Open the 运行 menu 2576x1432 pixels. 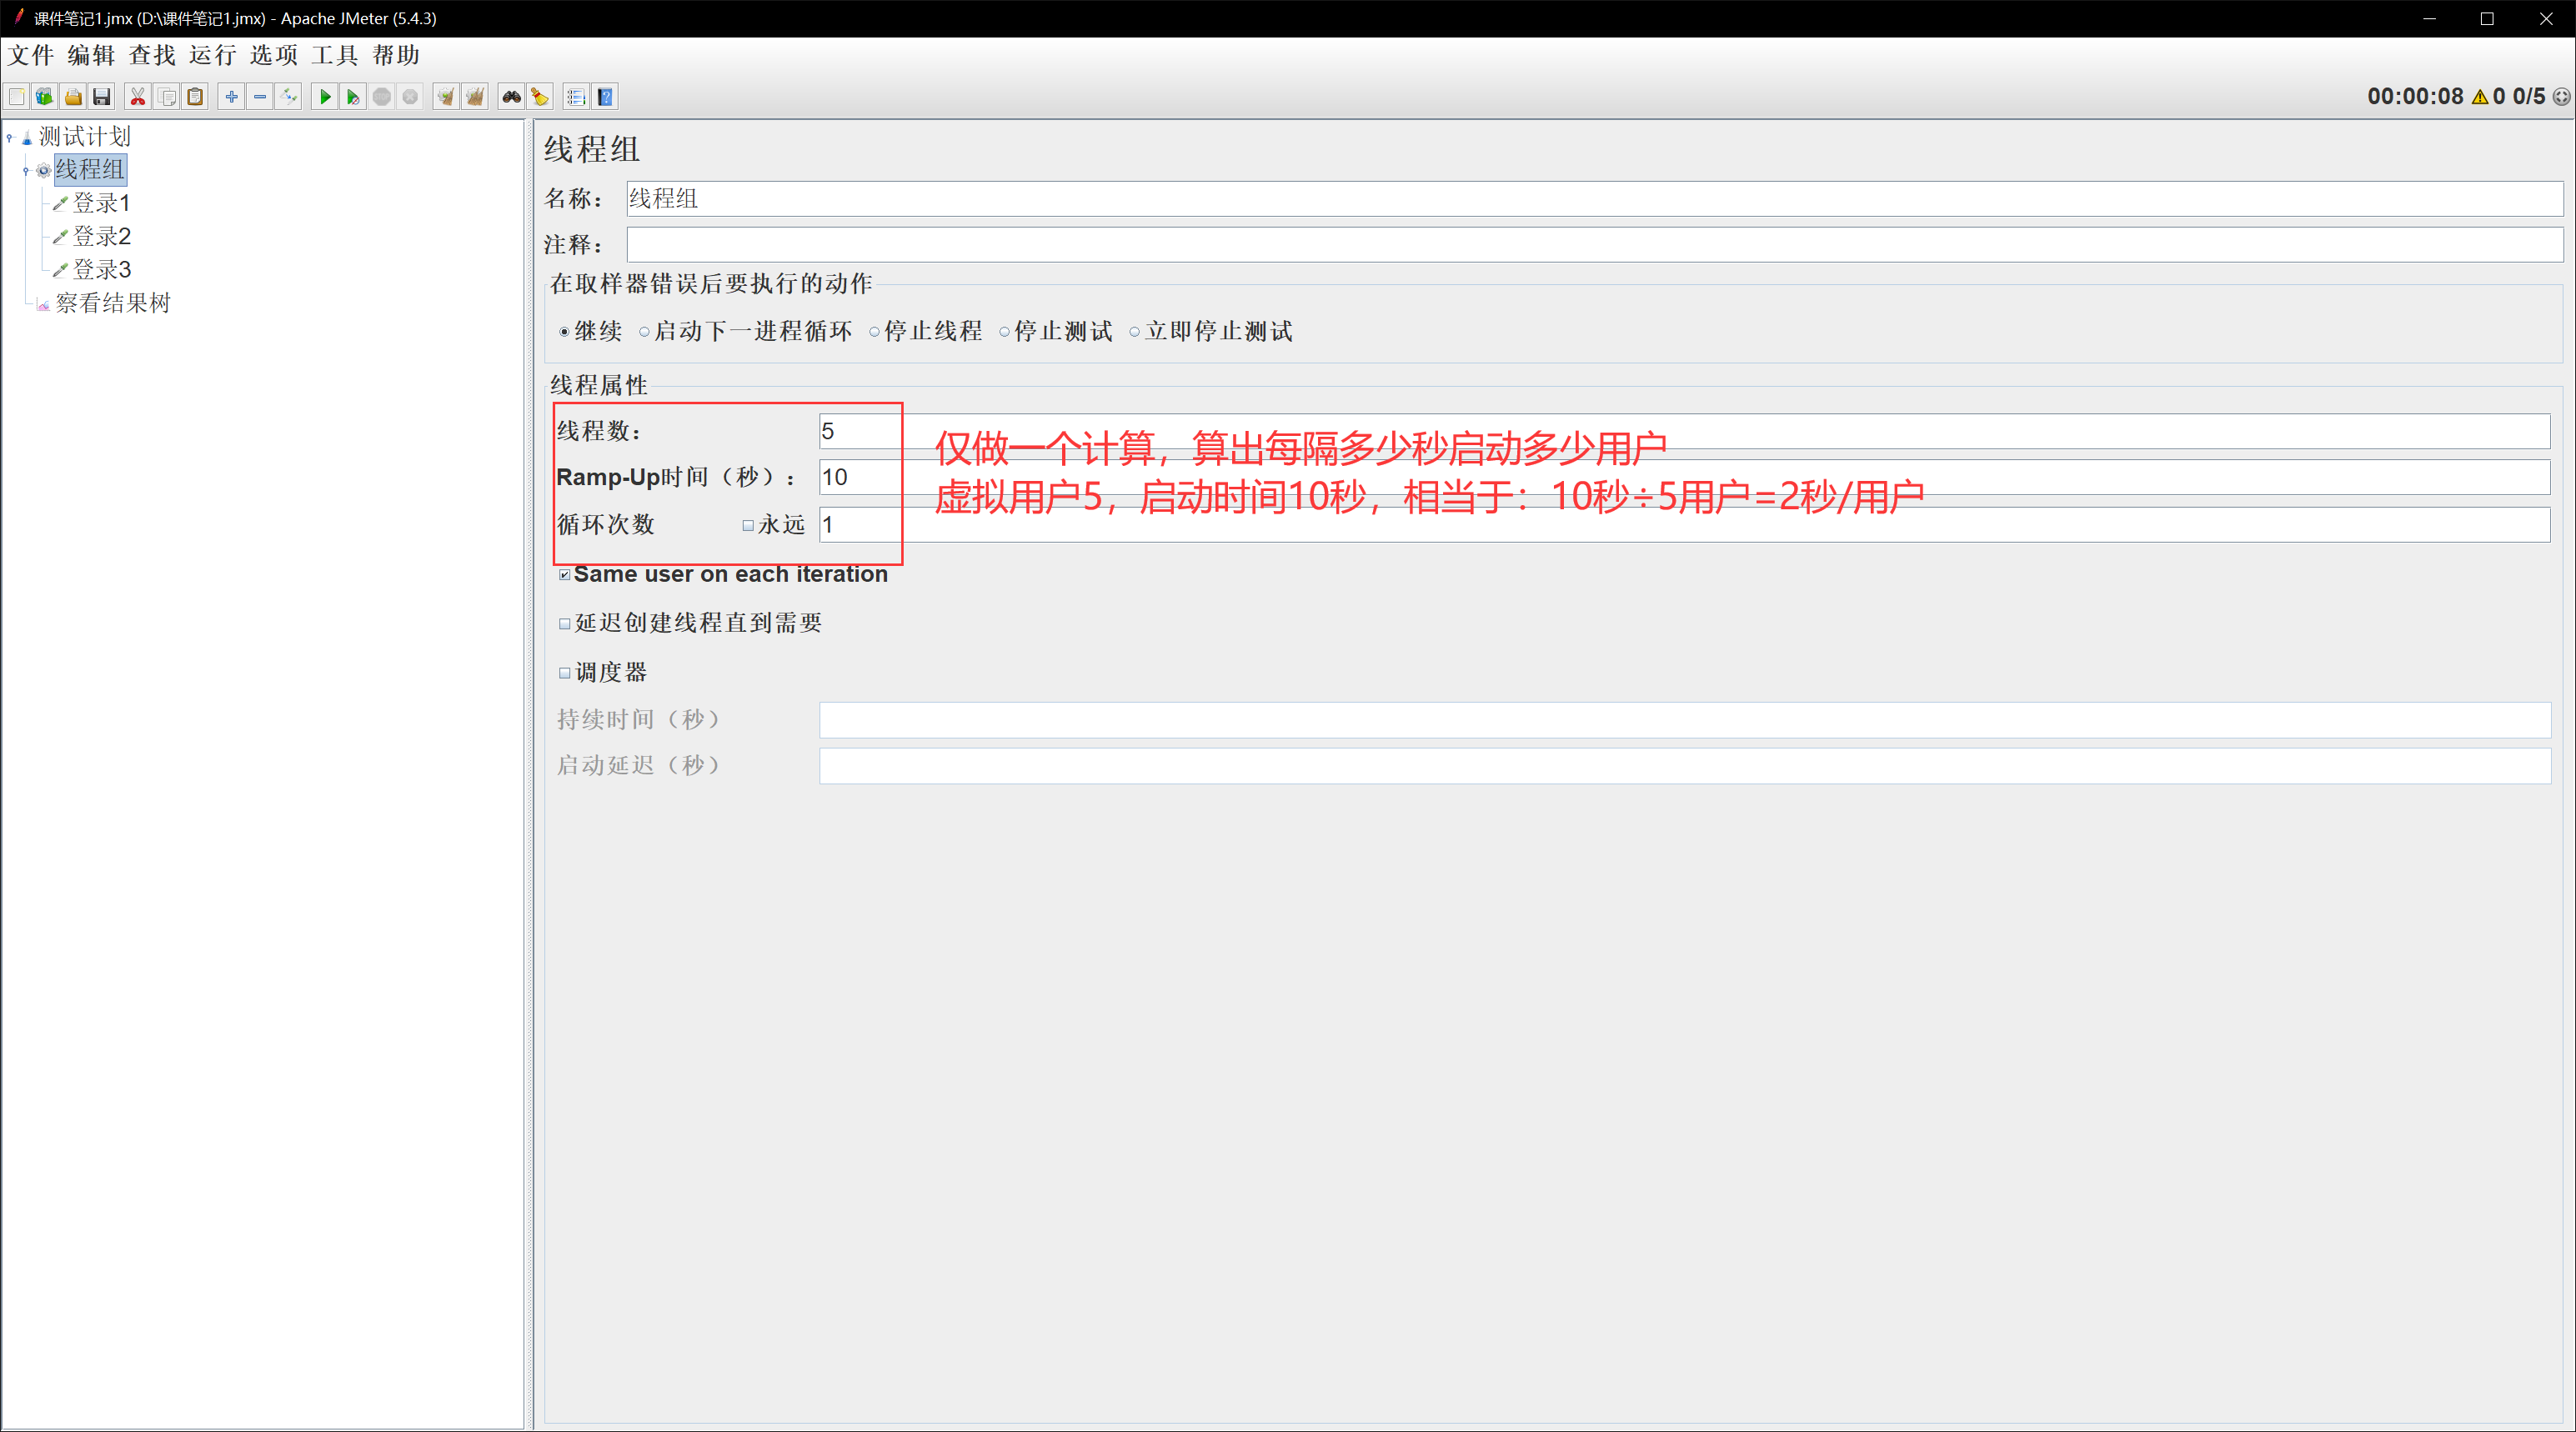[x=212, y=56]
